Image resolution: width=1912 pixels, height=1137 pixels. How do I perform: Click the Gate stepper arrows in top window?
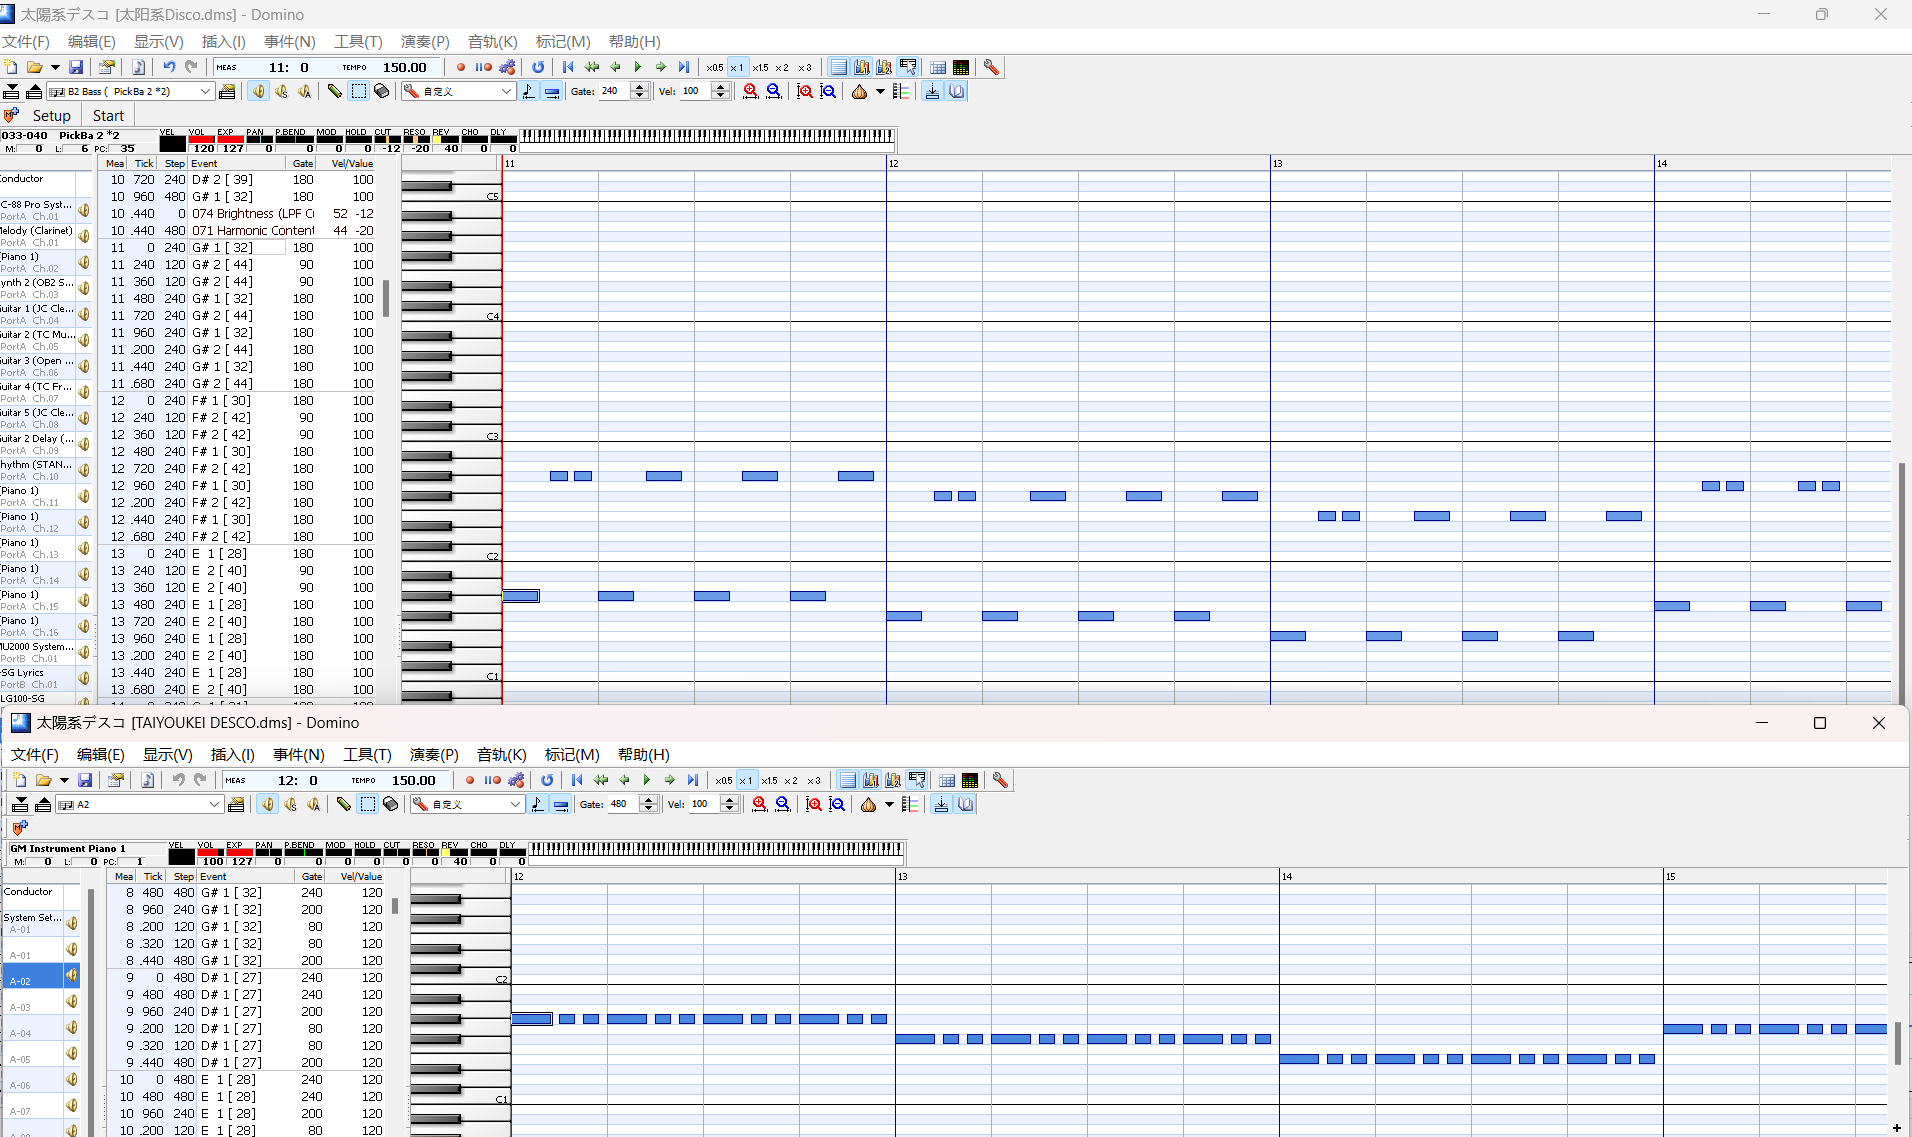click(640, 91)
